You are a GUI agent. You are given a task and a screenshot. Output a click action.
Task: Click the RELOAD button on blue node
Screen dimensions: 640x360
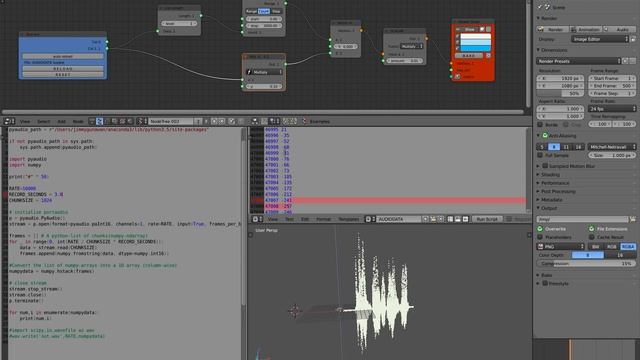pyautogui.click(x=63, y=69)
